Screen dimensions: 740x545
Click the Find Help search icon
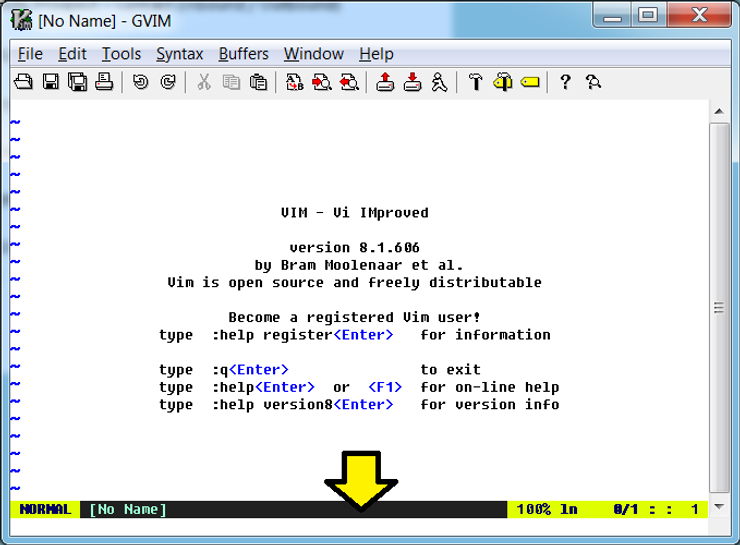[593, 82]
